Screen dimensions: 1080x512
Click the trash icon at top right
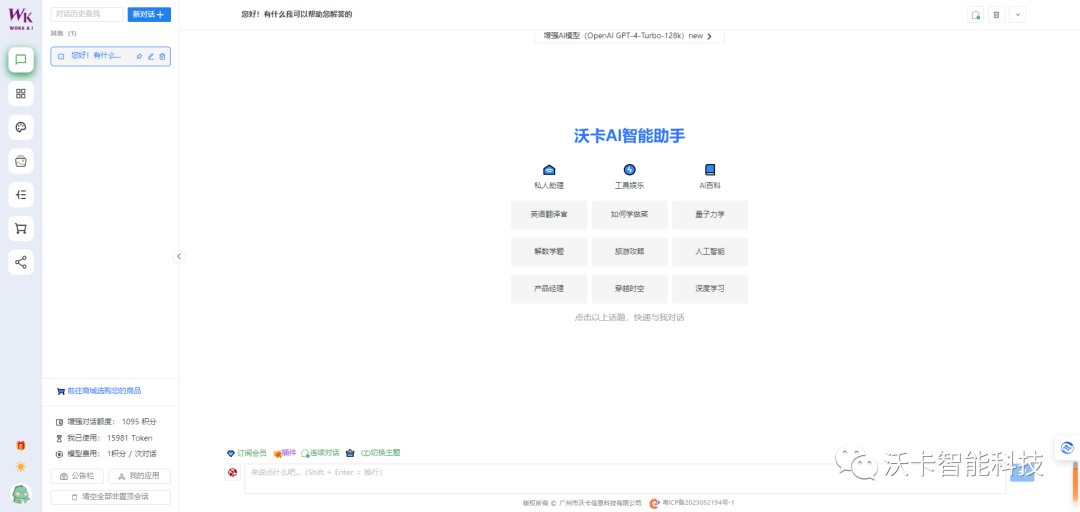click(x=996, y=14)
